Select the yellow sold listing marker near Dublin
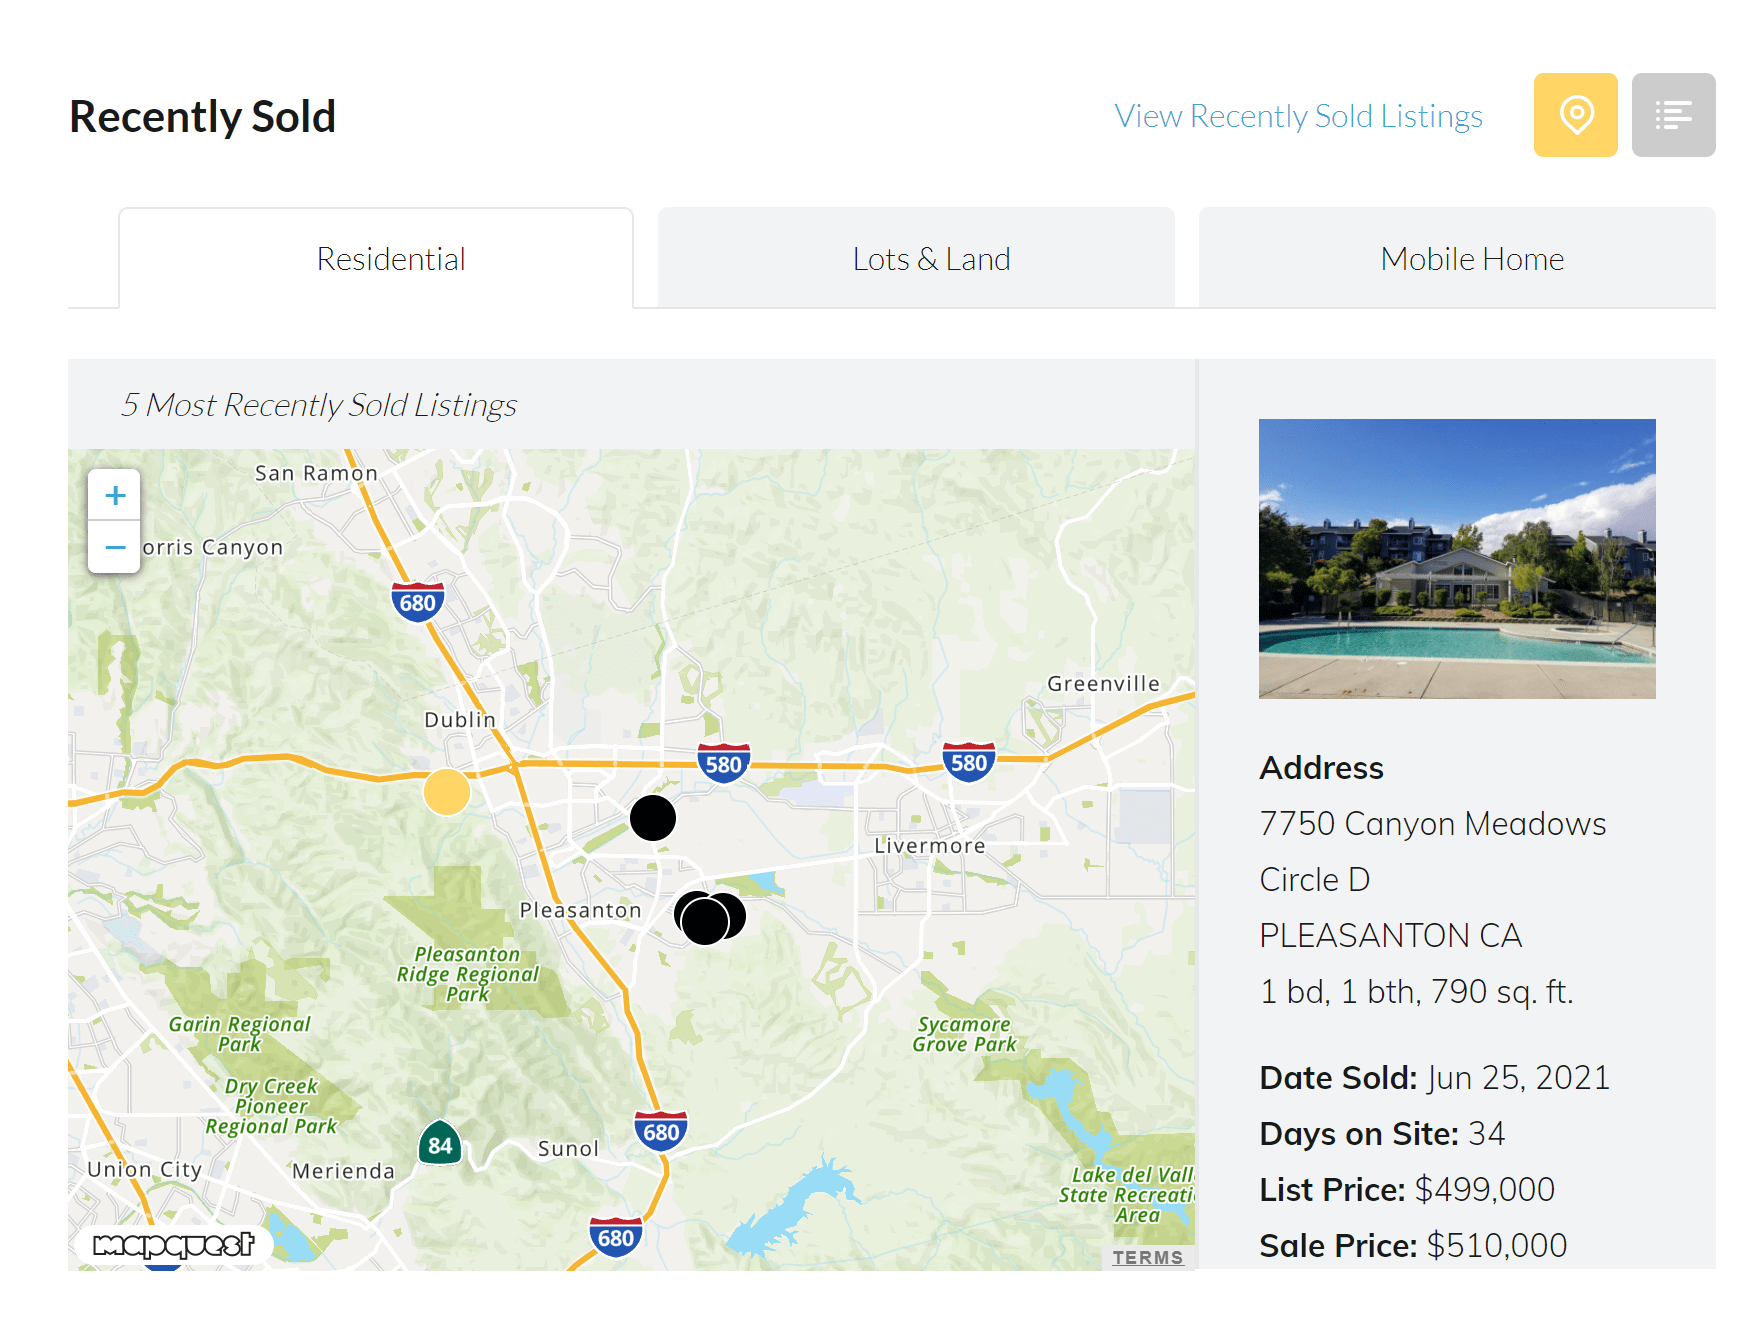 pyautogui.click(x=447, y=792)
